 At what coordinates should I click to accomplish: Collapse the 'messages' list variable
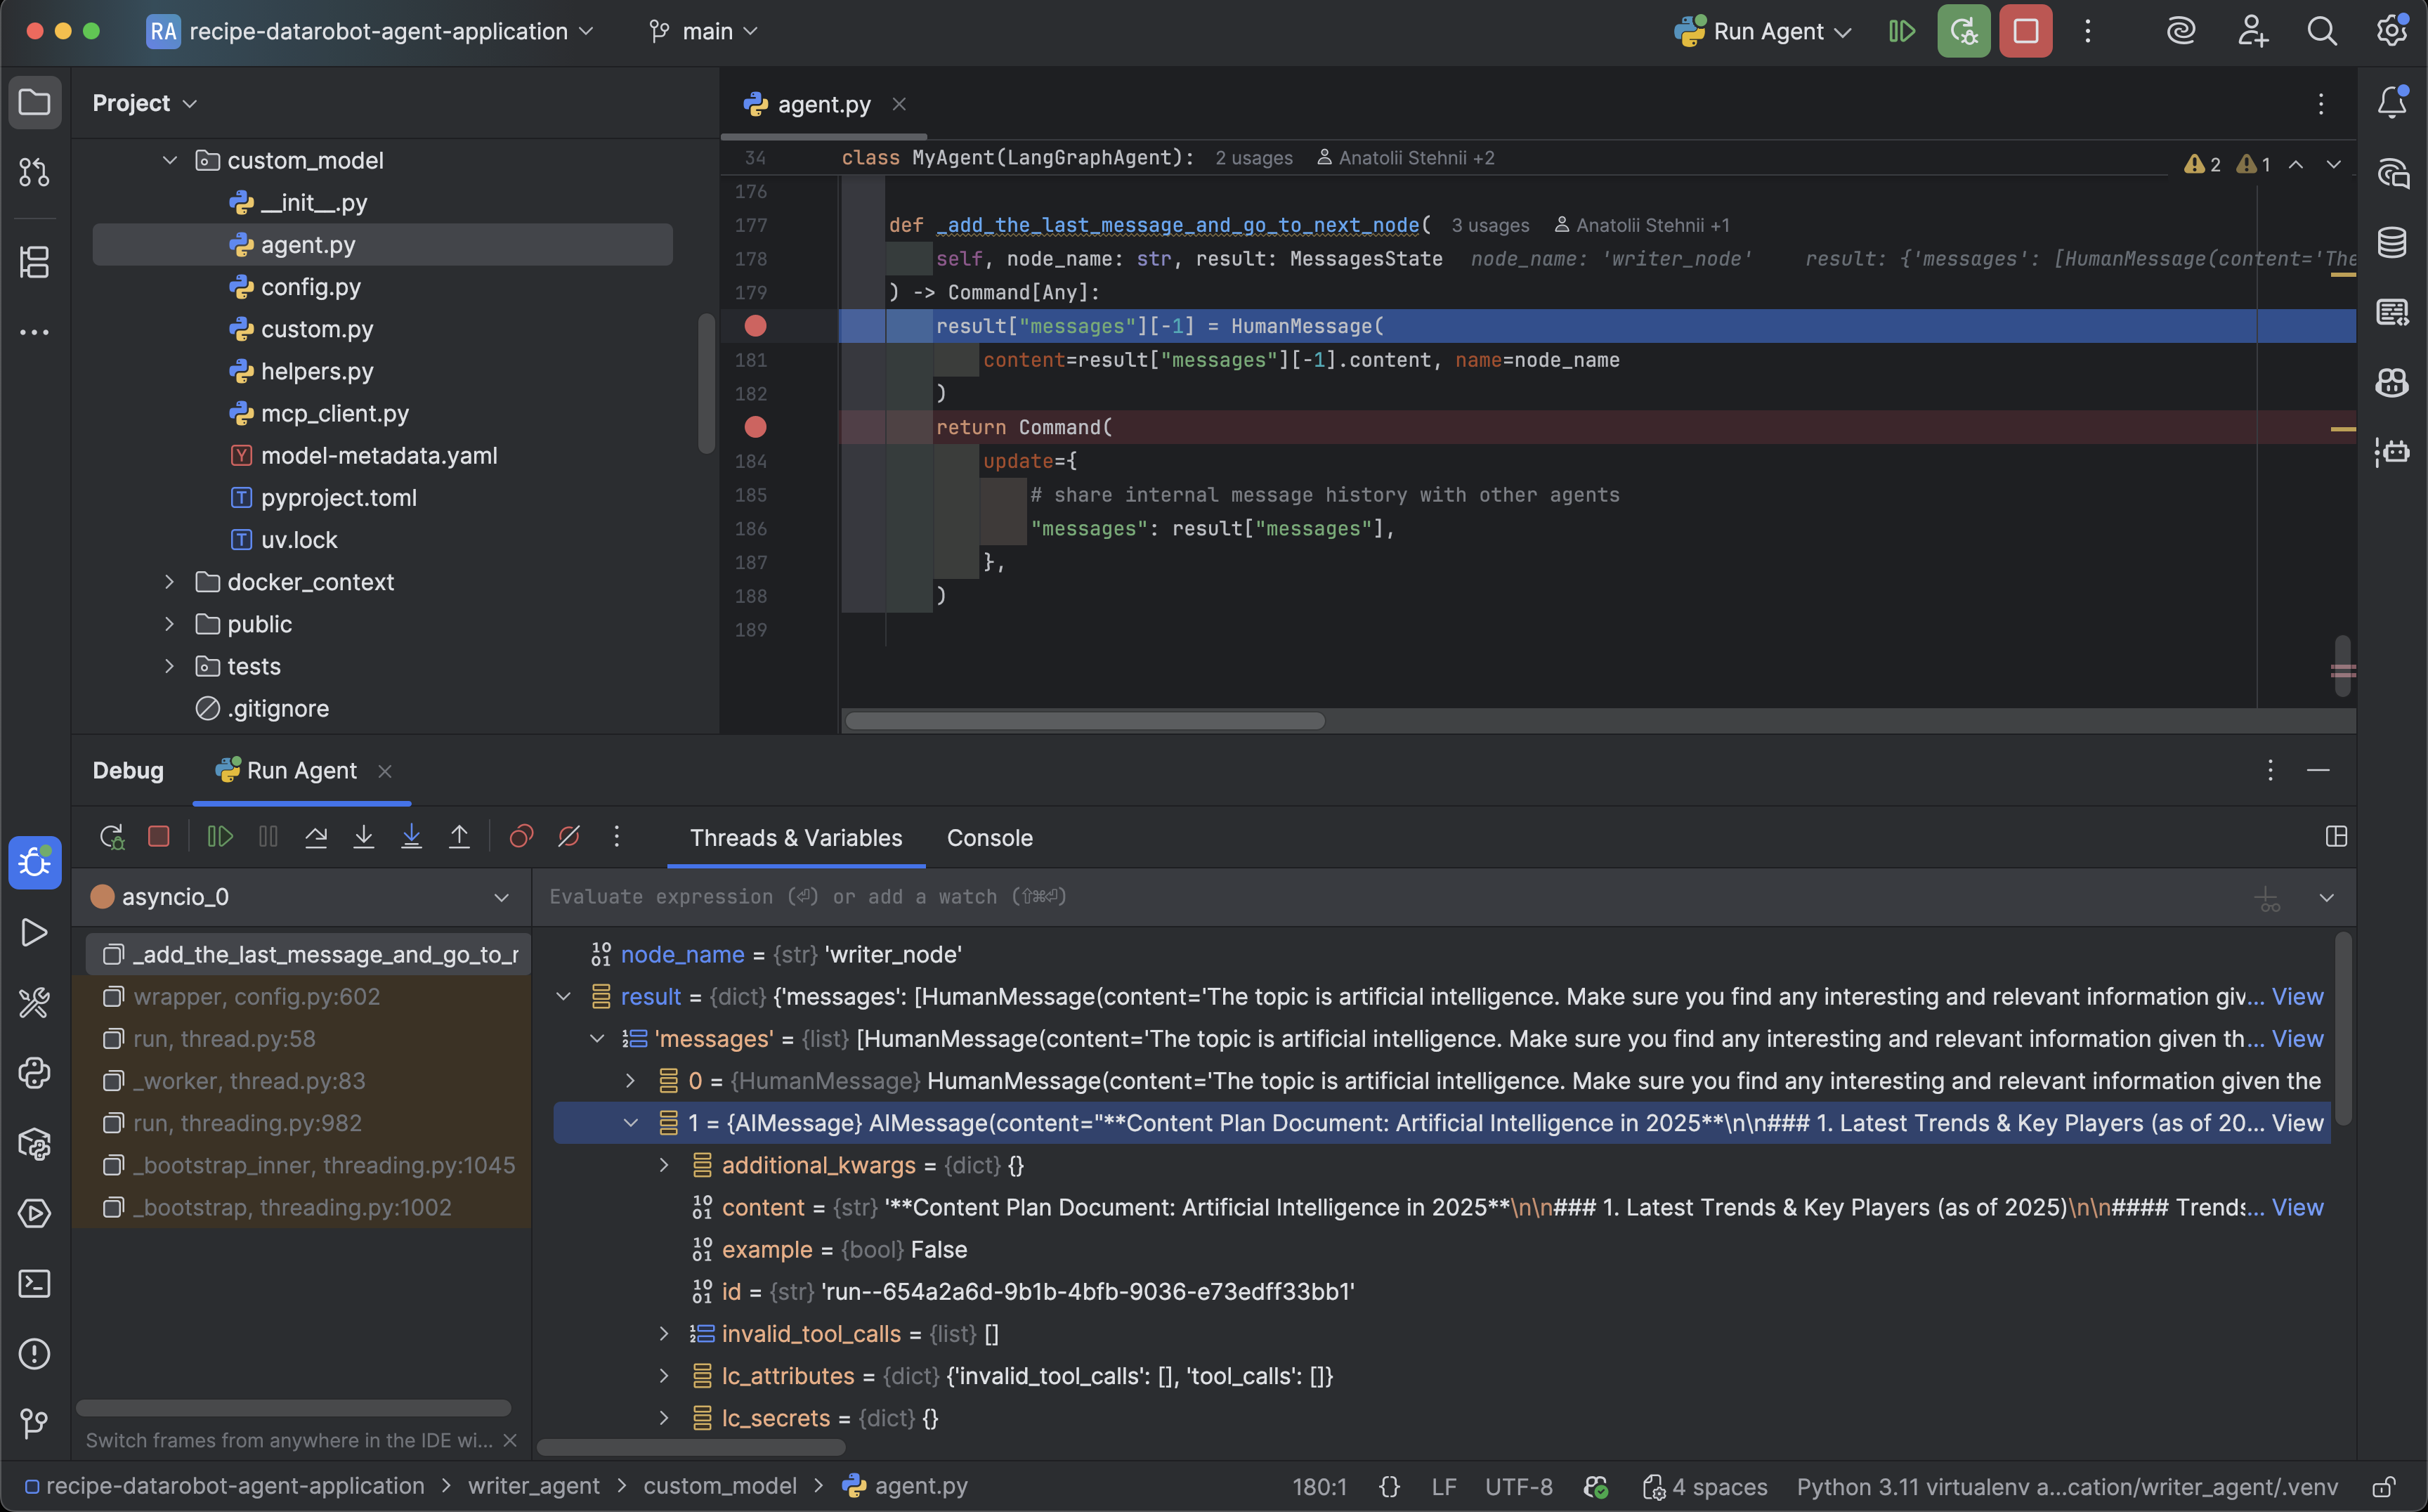(x=597, y=1039)
